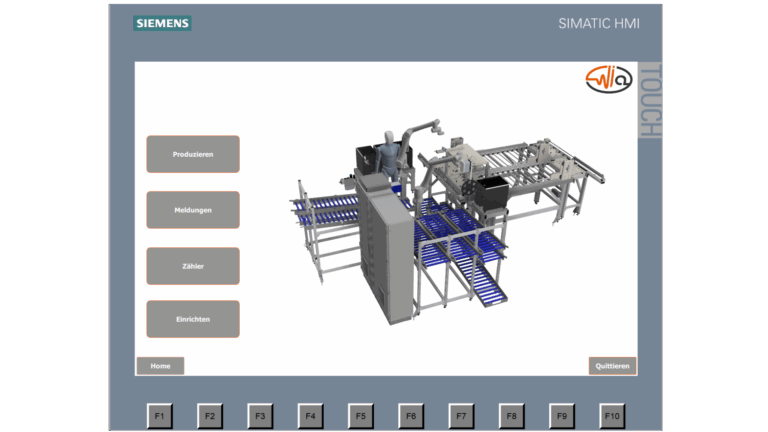Tap the F4 function key

tap(310, 415)
